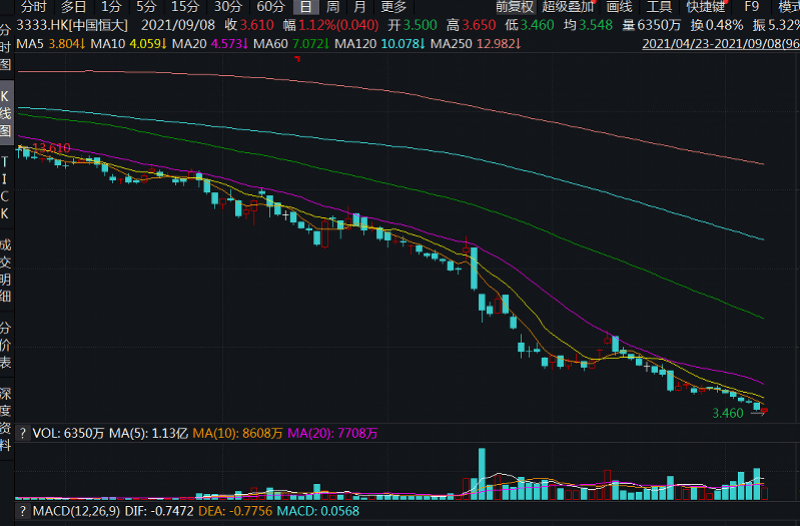Open TICK view in left sidebar

coord(6,187)
